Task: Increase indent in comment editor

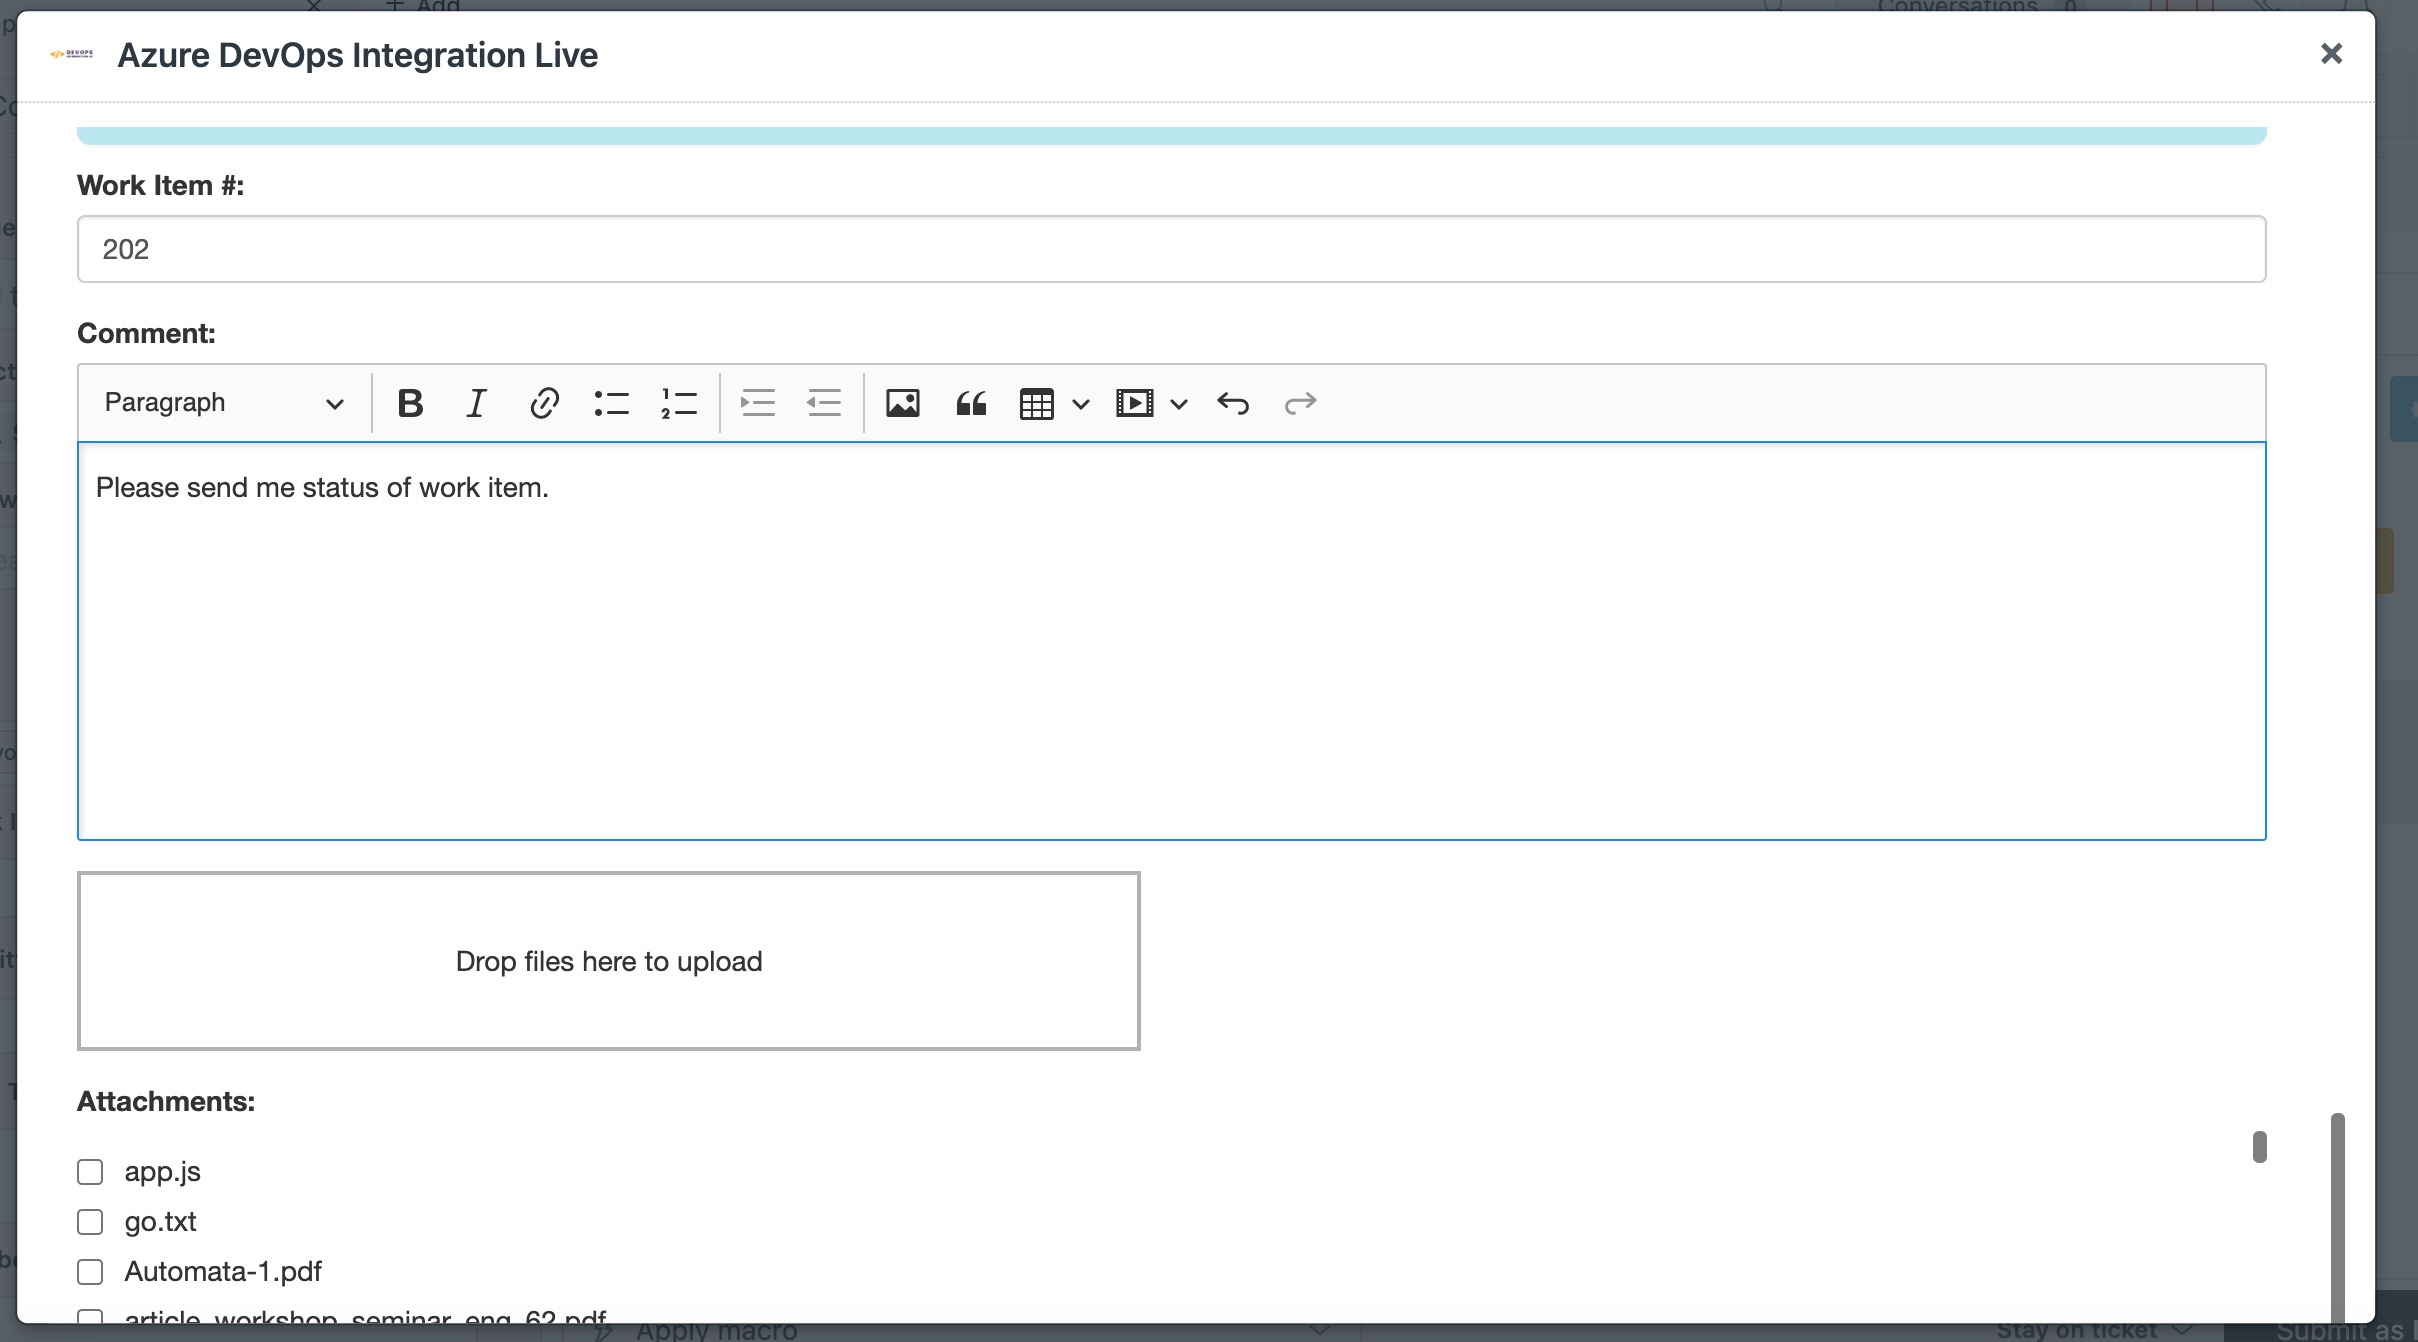Action: (x=757, y=403)
